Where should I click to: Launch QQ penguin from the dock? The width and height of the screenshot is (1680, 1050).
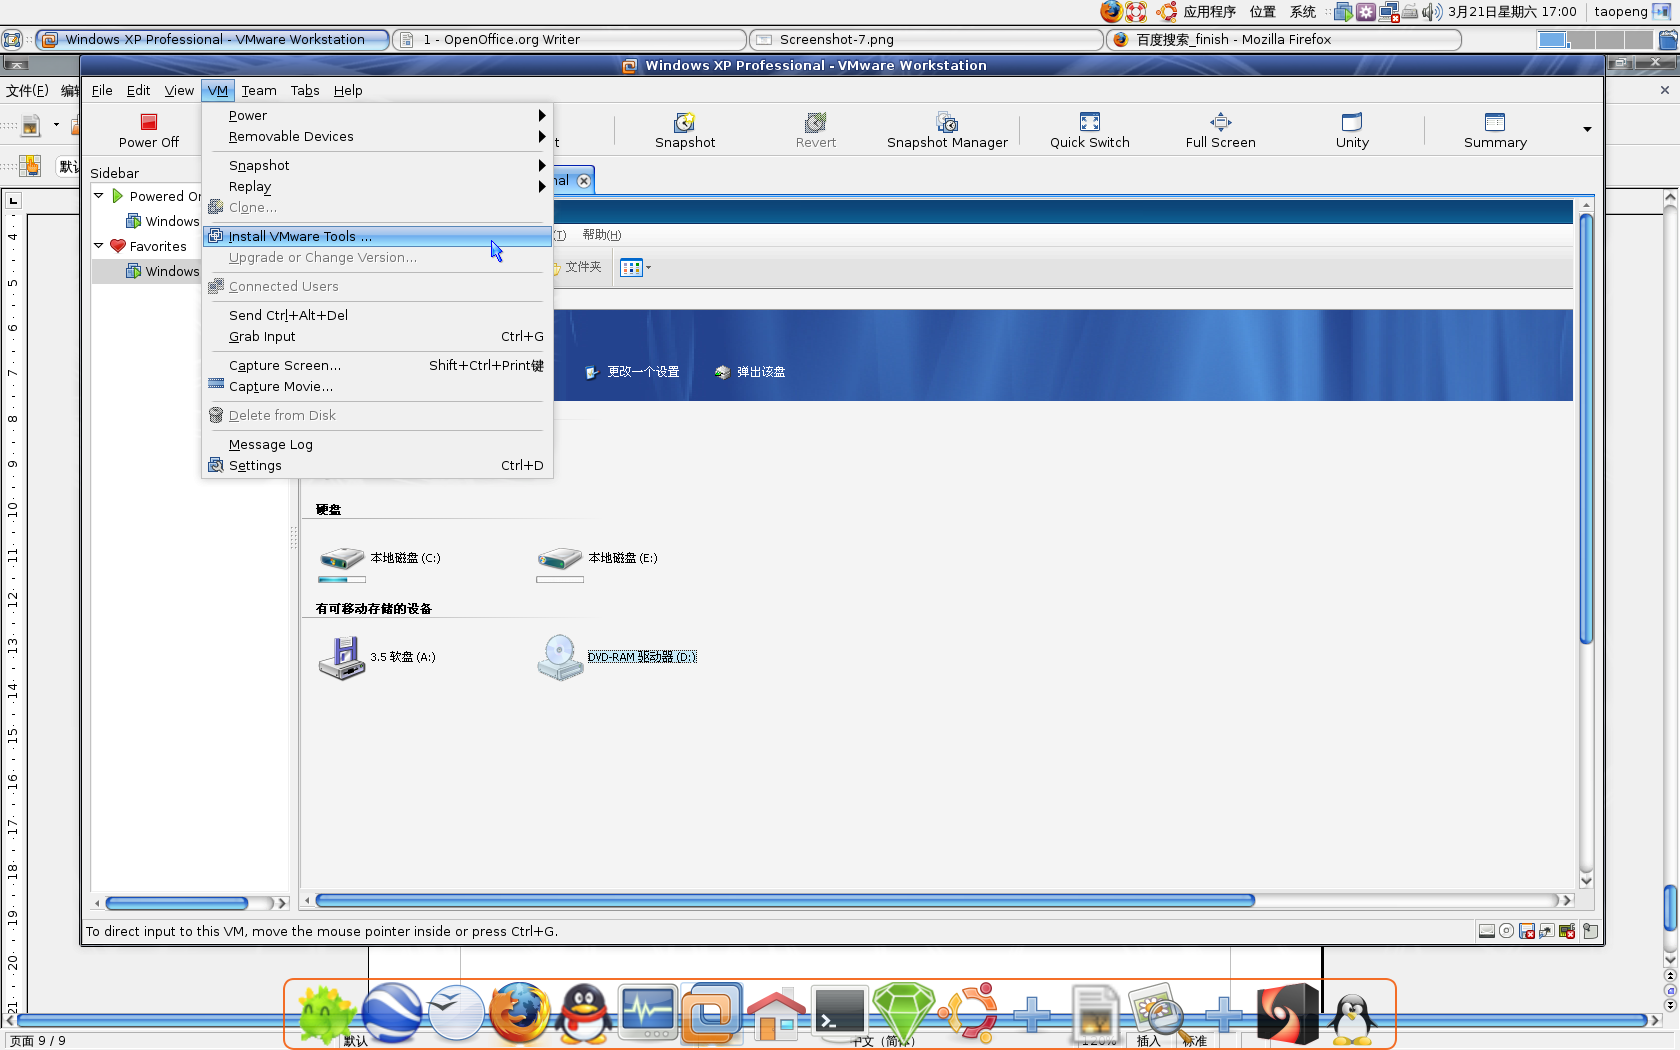point(584,1013)
